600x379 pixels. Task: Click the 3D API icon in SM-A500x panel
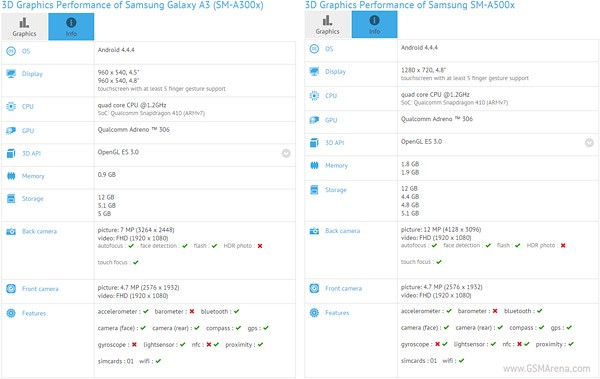click(x=314, y=142)
